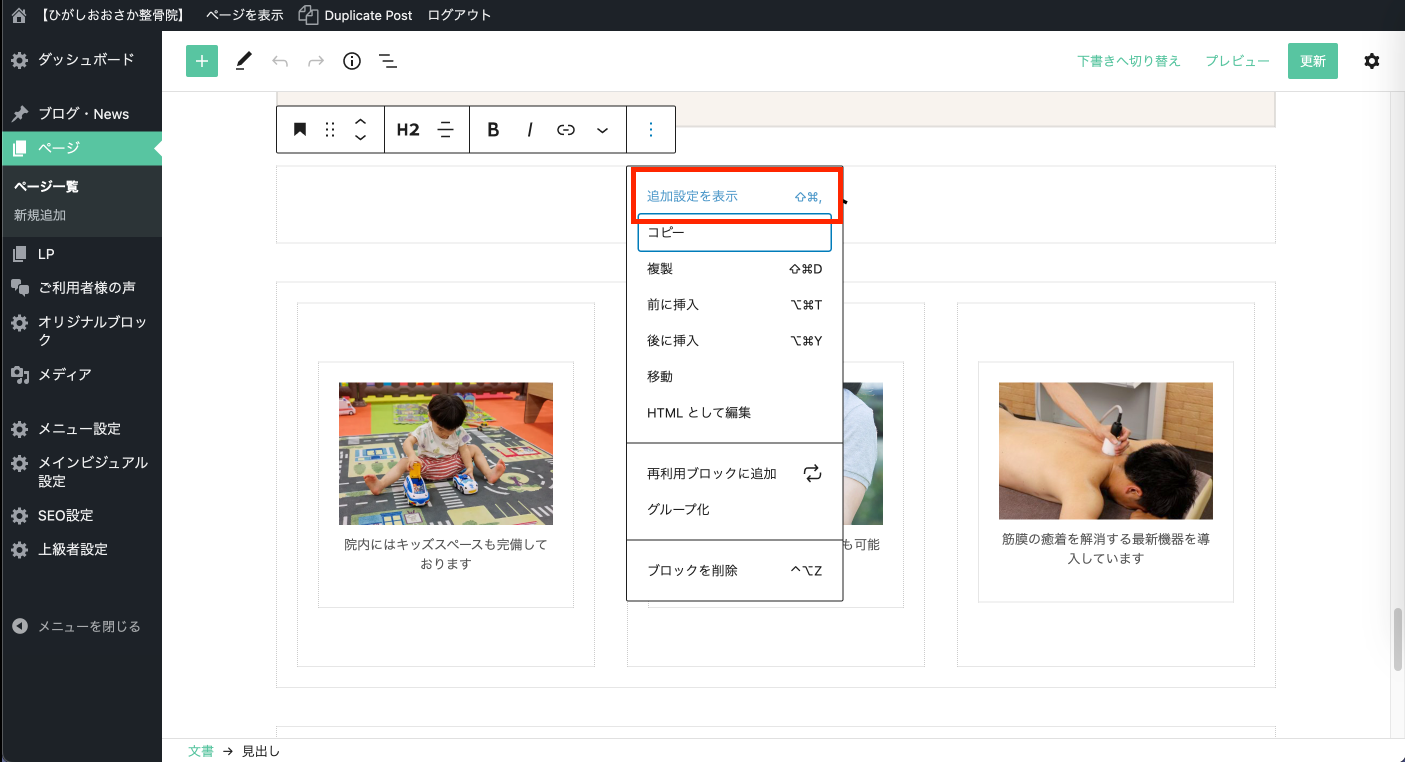1405x762 pixels.
Task: Toggle the three-dot block options menu
Action: click(651, 130)
